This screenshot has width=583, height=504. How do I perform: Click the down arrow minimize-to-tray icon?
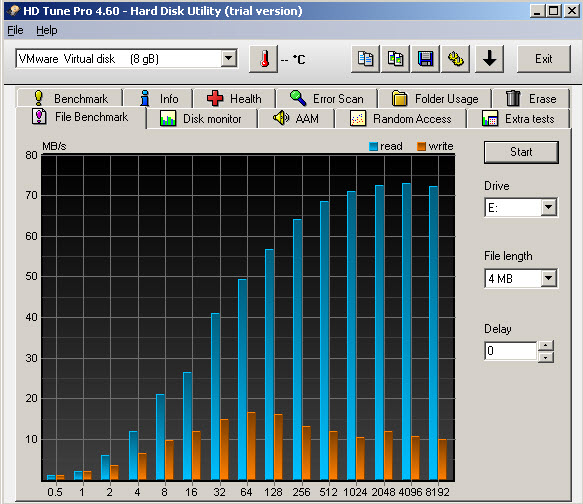[x=490, y=59]
